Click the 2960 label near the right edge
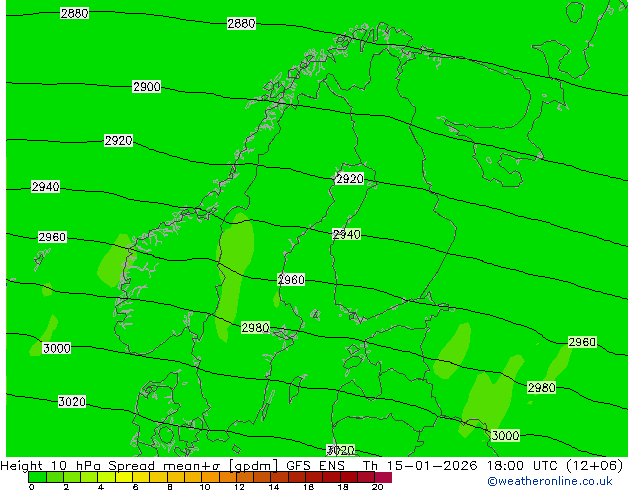This screenshot has height=490, width=634. (x=582, y=342)
